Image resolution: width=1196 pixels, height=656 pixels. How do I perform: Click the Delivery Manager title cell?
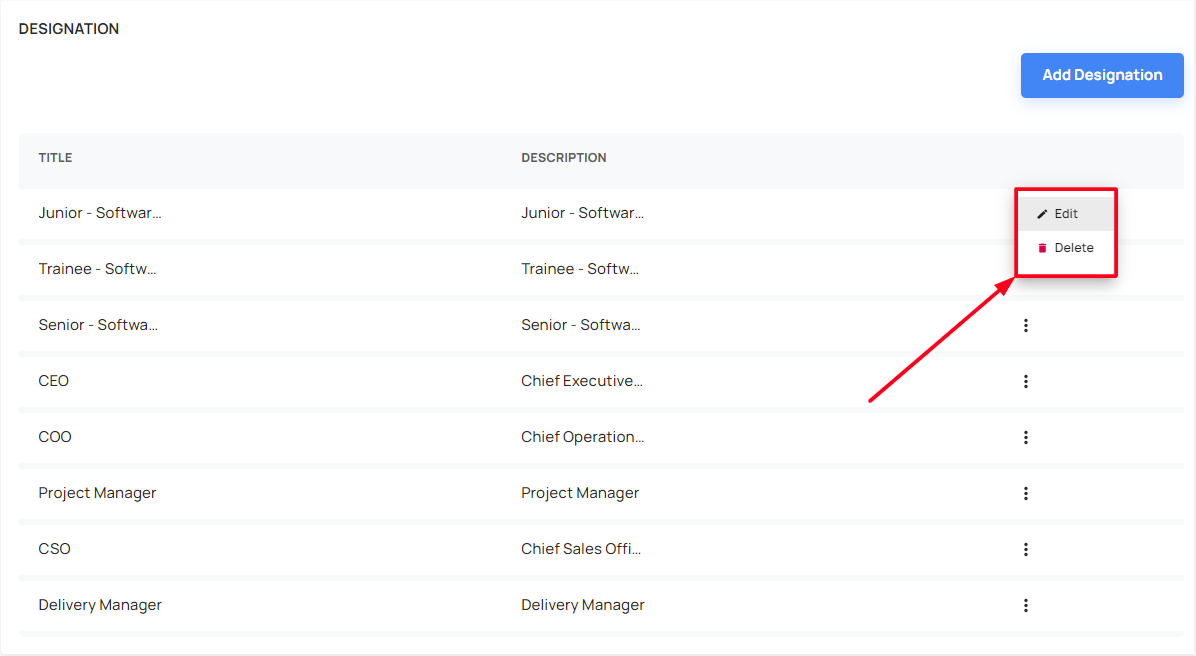(100, 605)
